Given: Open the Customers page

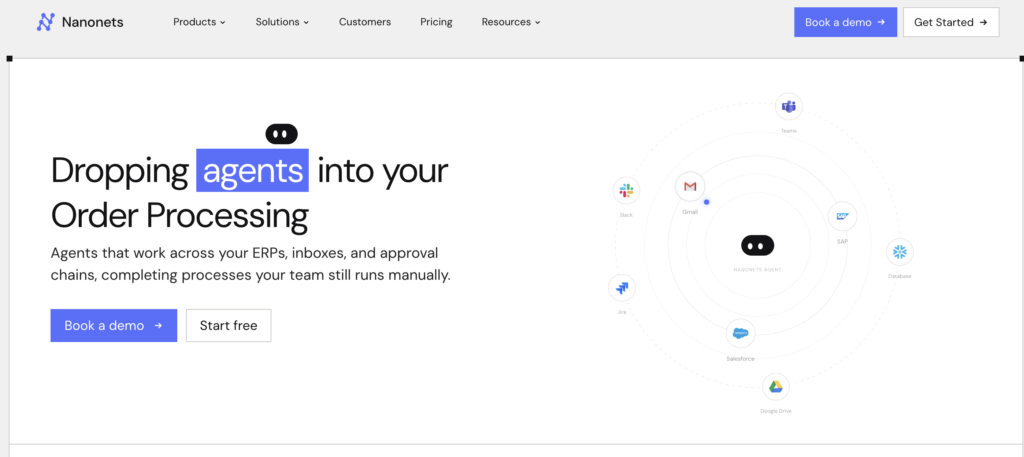Looking at the screenshot, I should 365,22.
